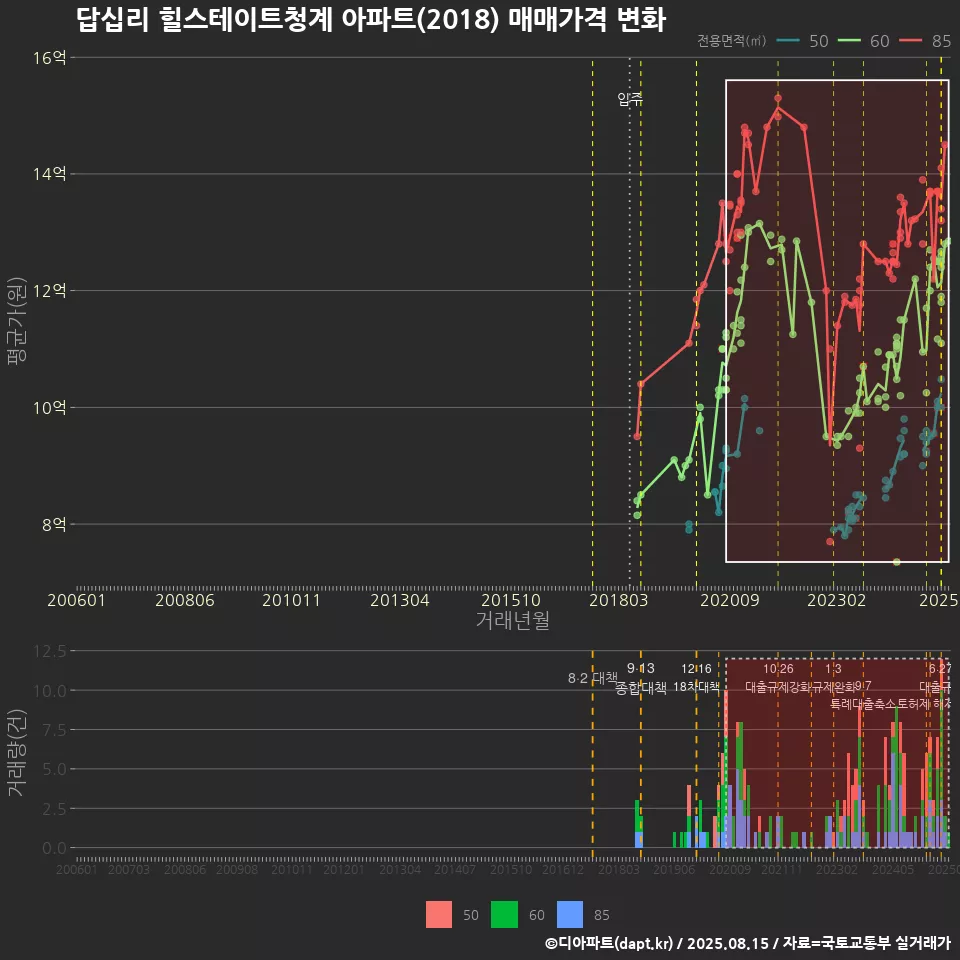This screenshot has width=960, height=960.
Task: Click the green 60㎡ line legend marker
Action: tap(849, 41)
